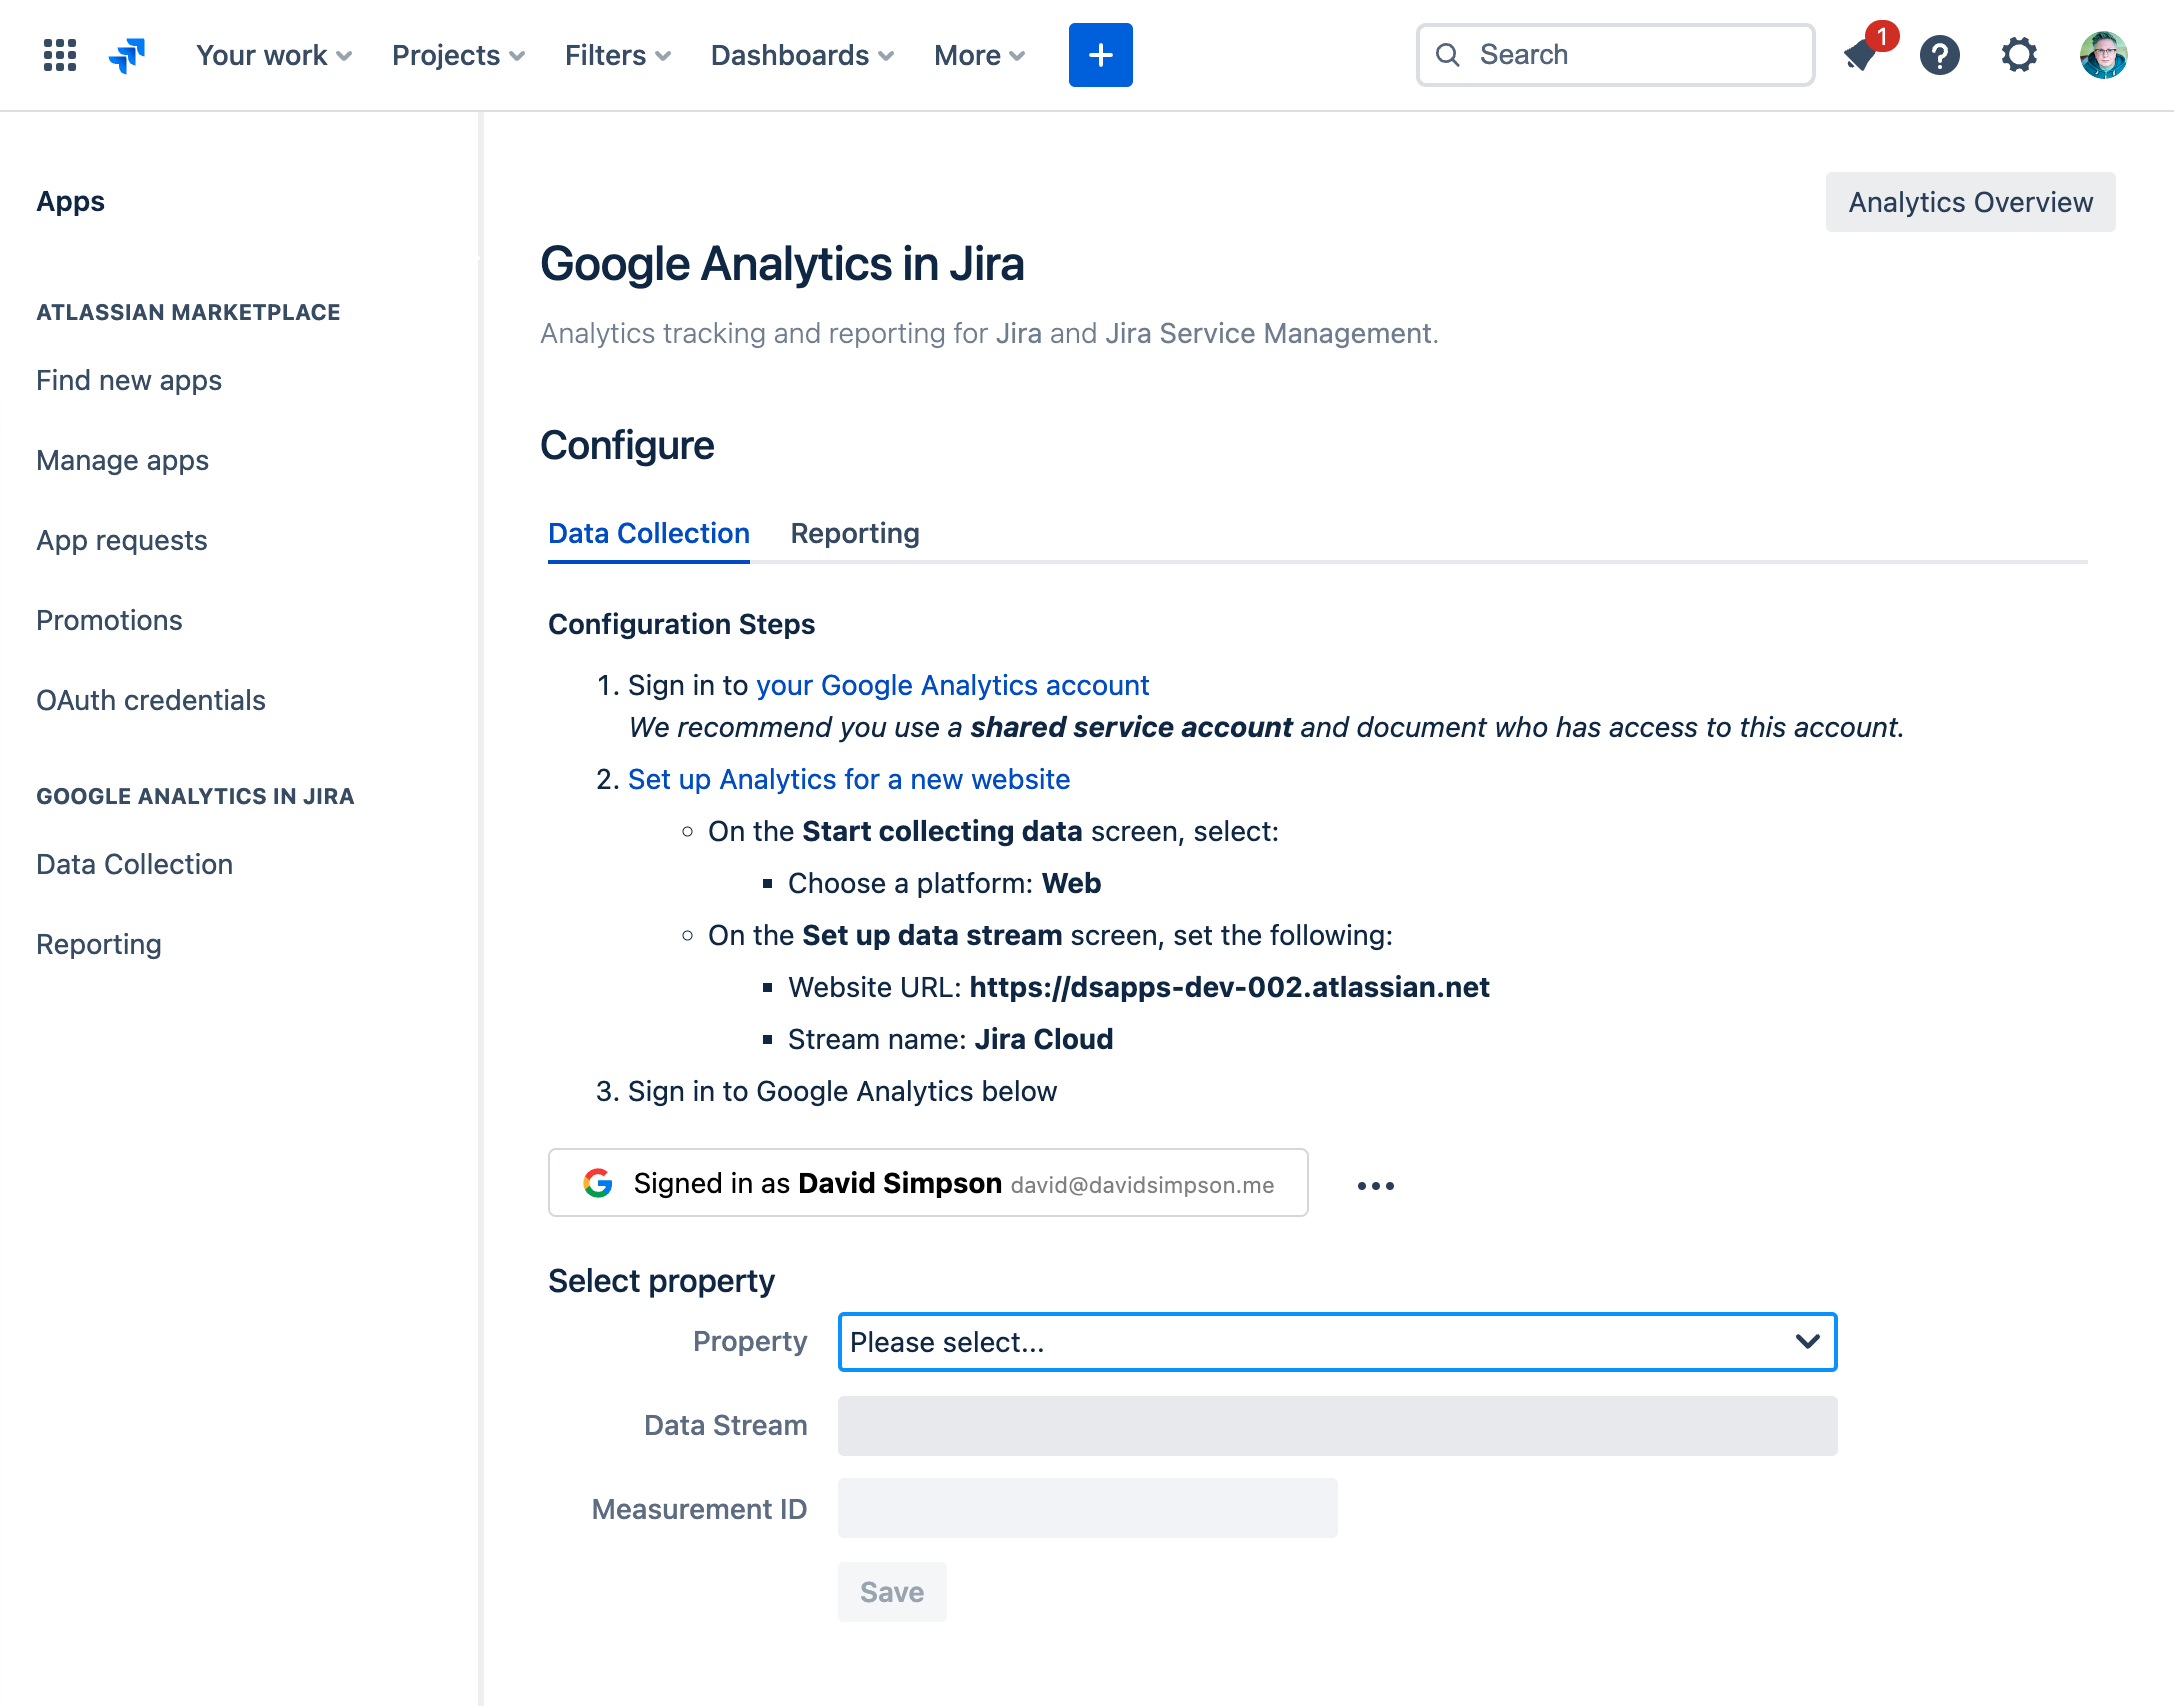The width and height of the screenshot is (2174, 1706).
Task: Open the settings gear icon
Action: coord(2019,55)
